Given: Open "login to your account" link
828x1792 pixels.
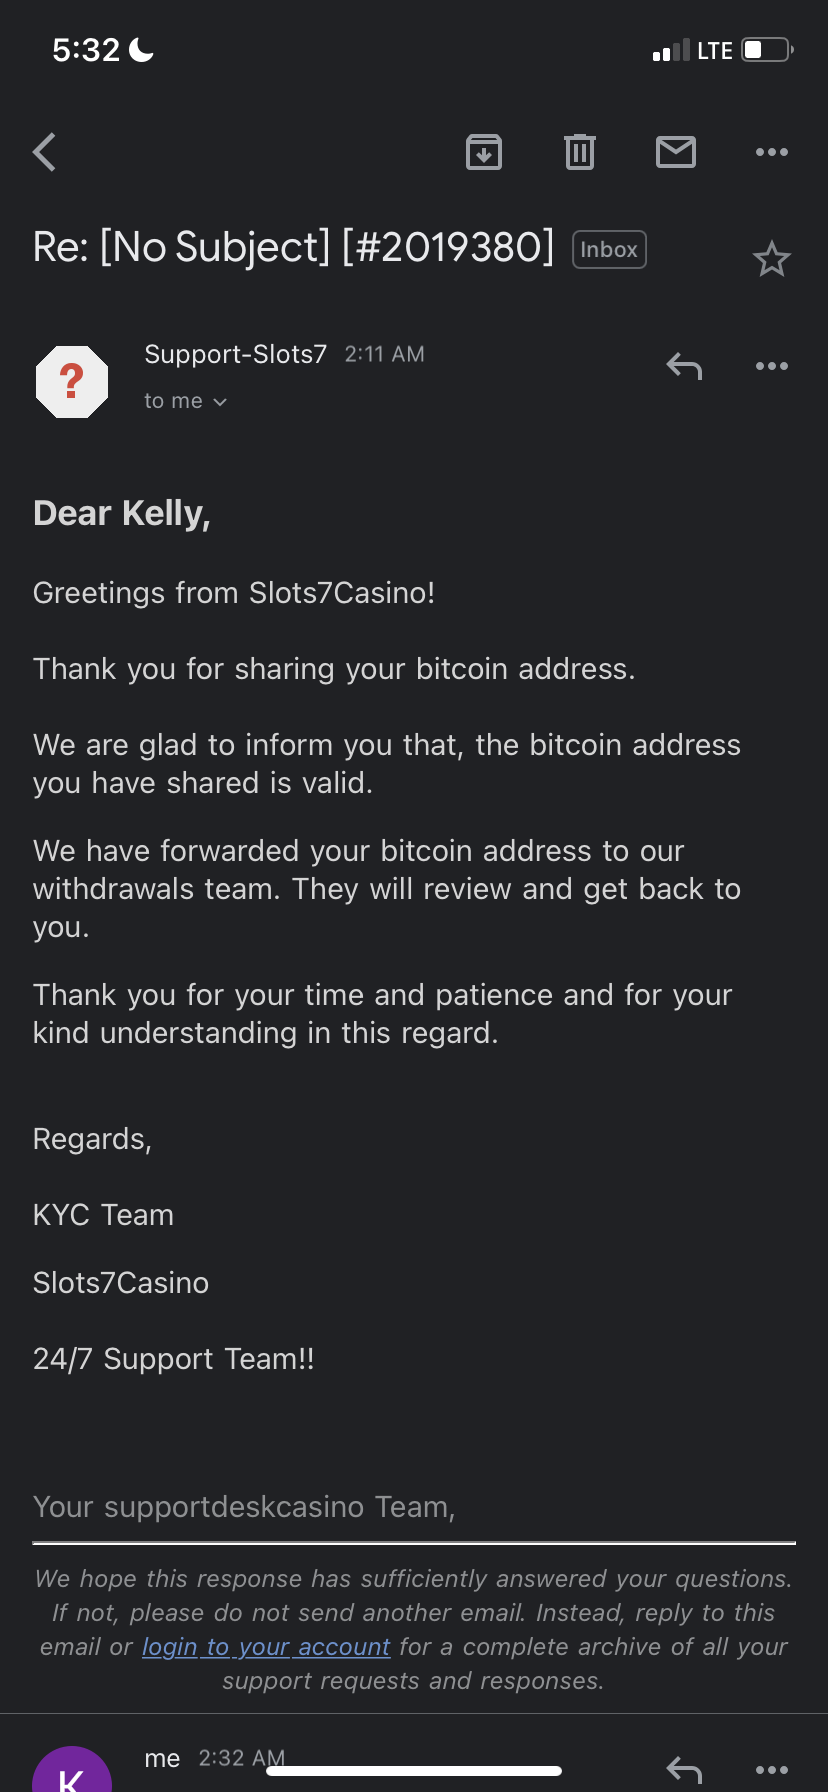Looking at the screenshot, I should click(266, 1647).
